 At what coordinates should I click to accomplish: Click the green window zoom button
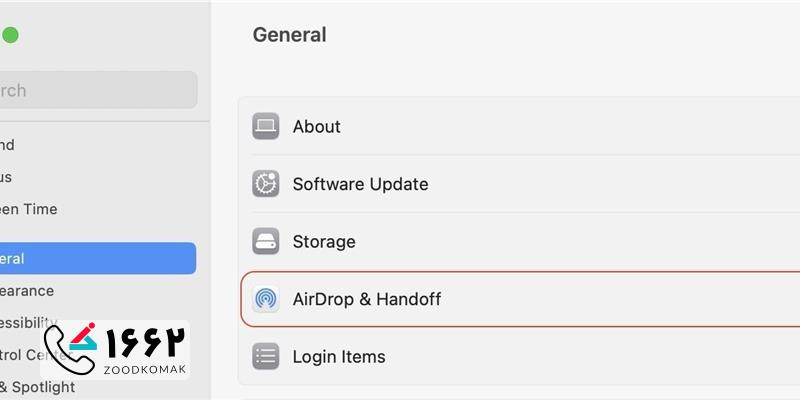tap(10, 35)
